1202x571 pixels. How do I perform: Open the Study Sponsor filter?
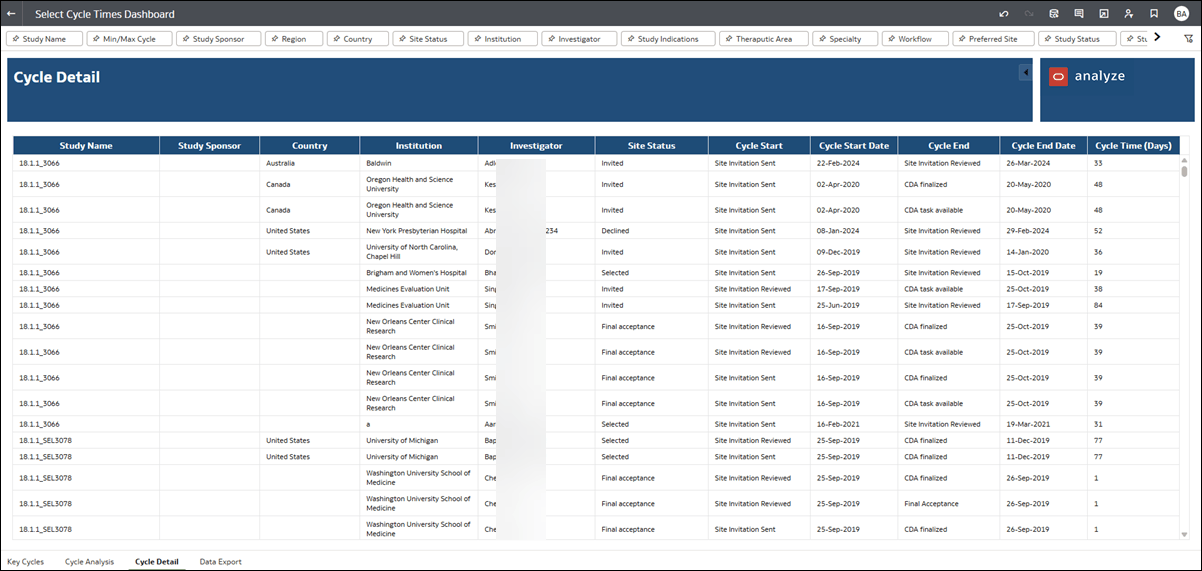pos(218,39)
